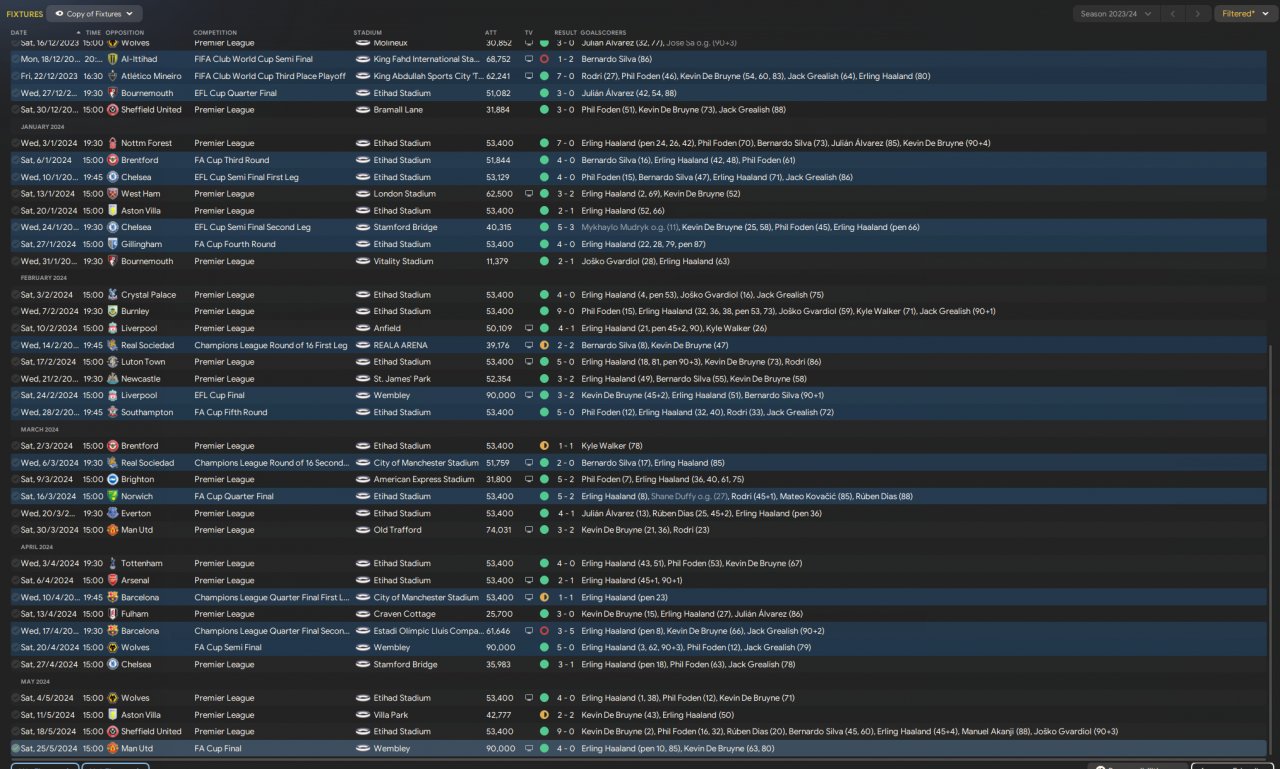Sort by the TV column header

tap(529, 32)
